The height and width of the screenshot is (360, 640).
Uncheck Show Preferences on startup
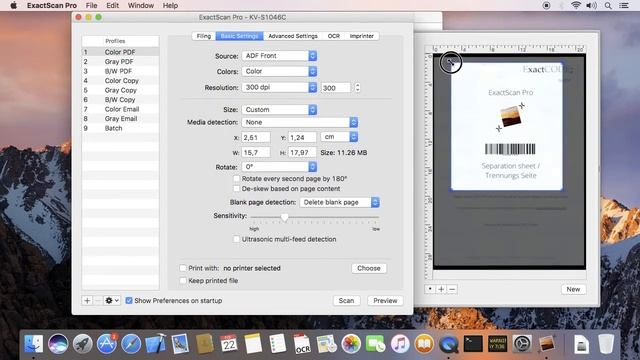coord(129,300)
